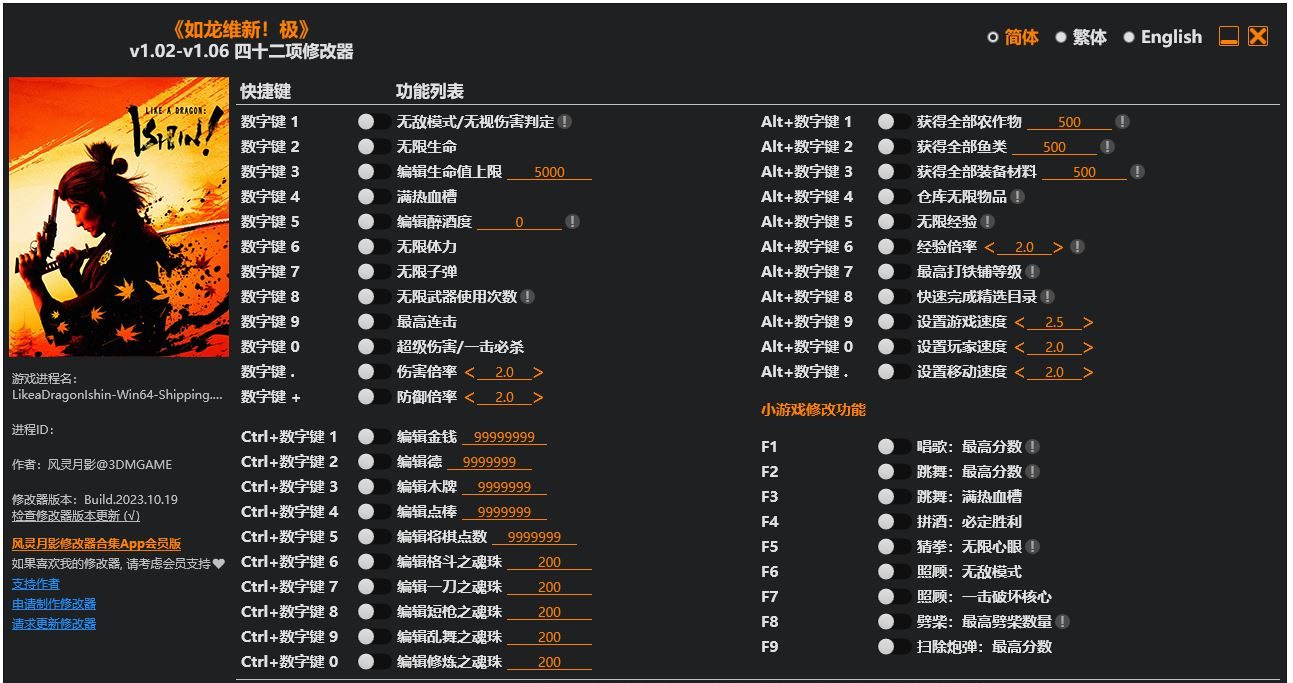
Task: Enable 超级伤害/一击必杀 toggle
Action: point(374,347)
